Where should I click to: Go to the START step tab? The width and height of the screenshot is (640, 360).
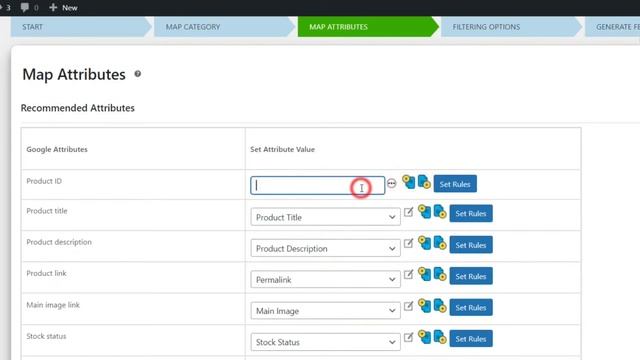tap(81, 27)
